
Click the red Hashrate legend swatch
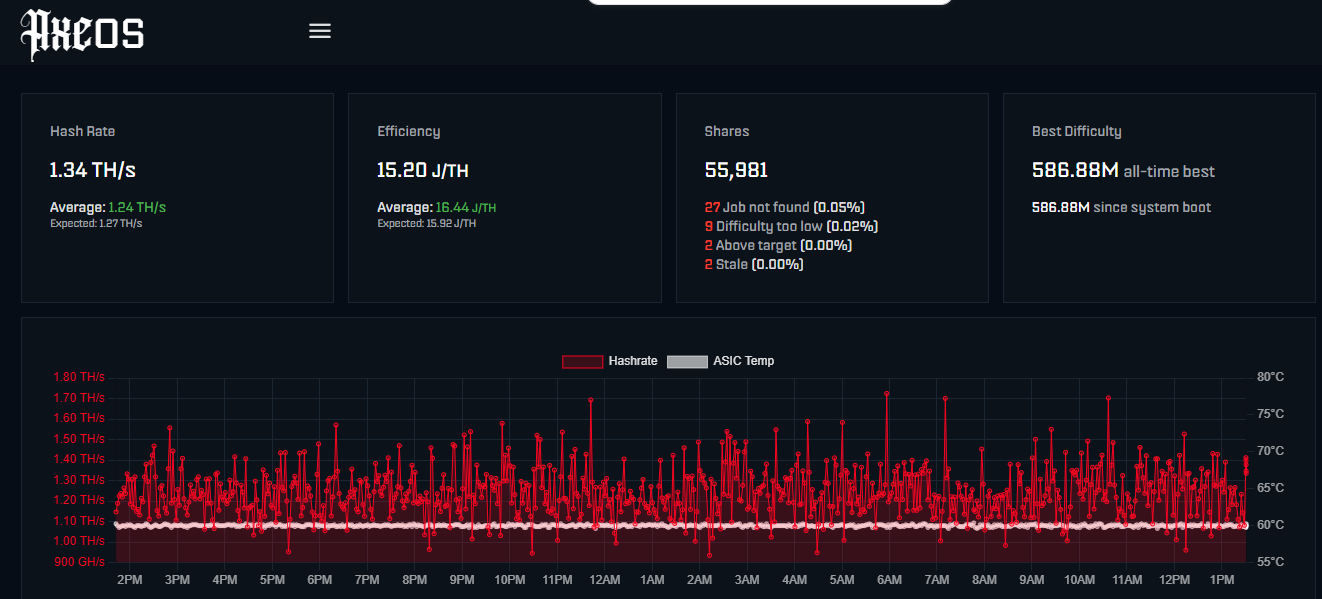pos(582,361)
